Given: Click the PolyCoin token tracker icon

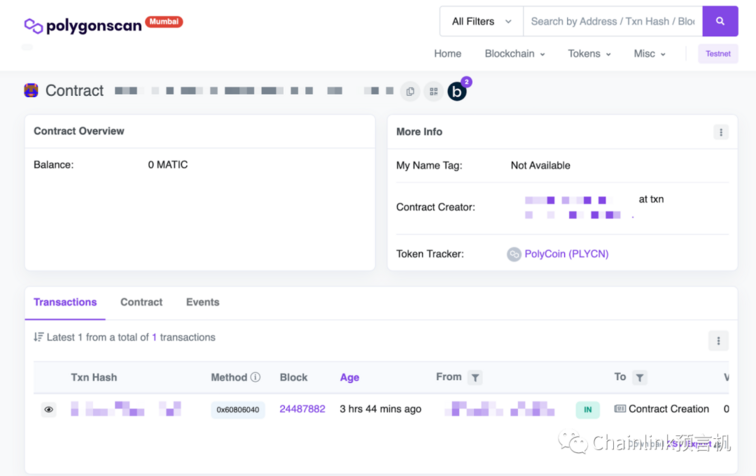Looking at the screenshot, I should coord(514,254).
